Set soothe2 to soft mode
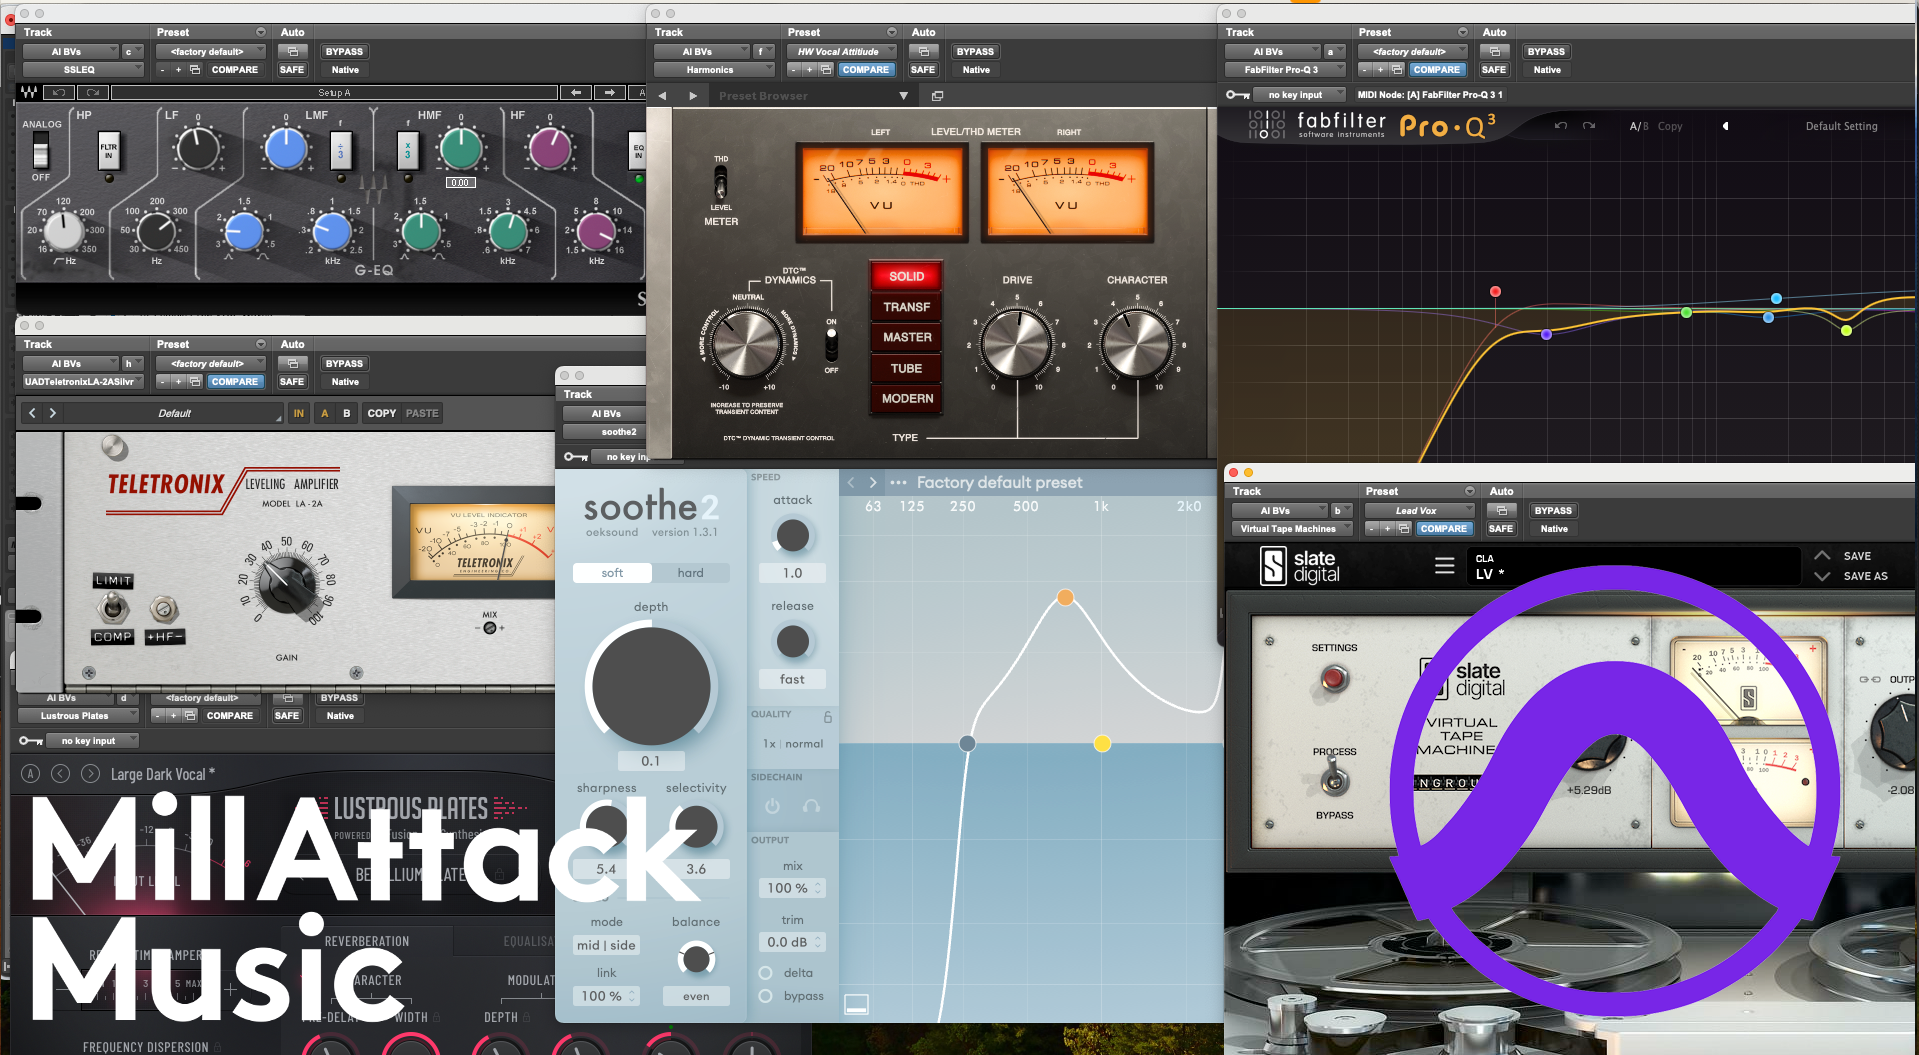 coord(612,572)
